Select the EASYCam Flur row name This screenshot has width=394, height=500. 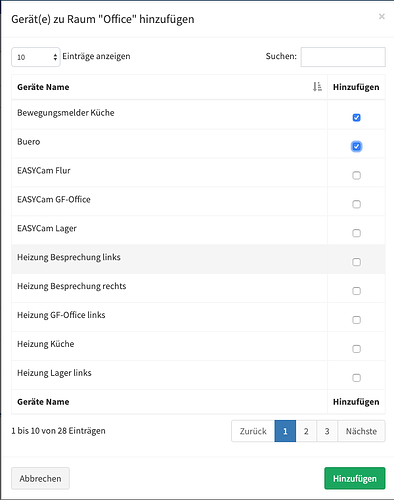click(x=44, y=171)
